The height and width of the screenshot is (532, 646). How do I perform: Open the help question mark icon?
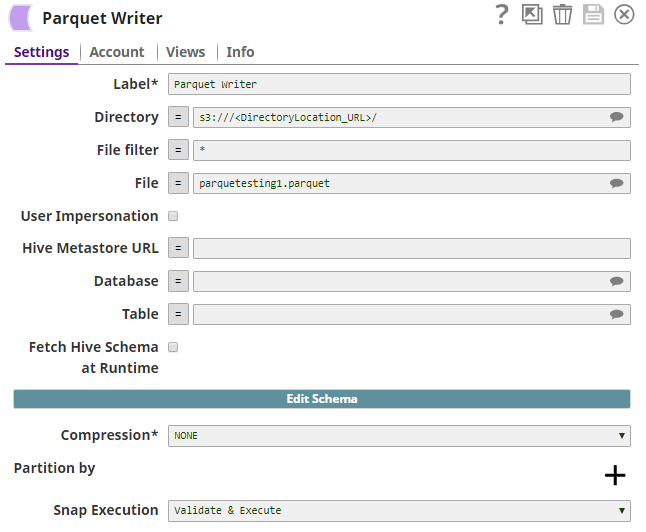point(502,14)
